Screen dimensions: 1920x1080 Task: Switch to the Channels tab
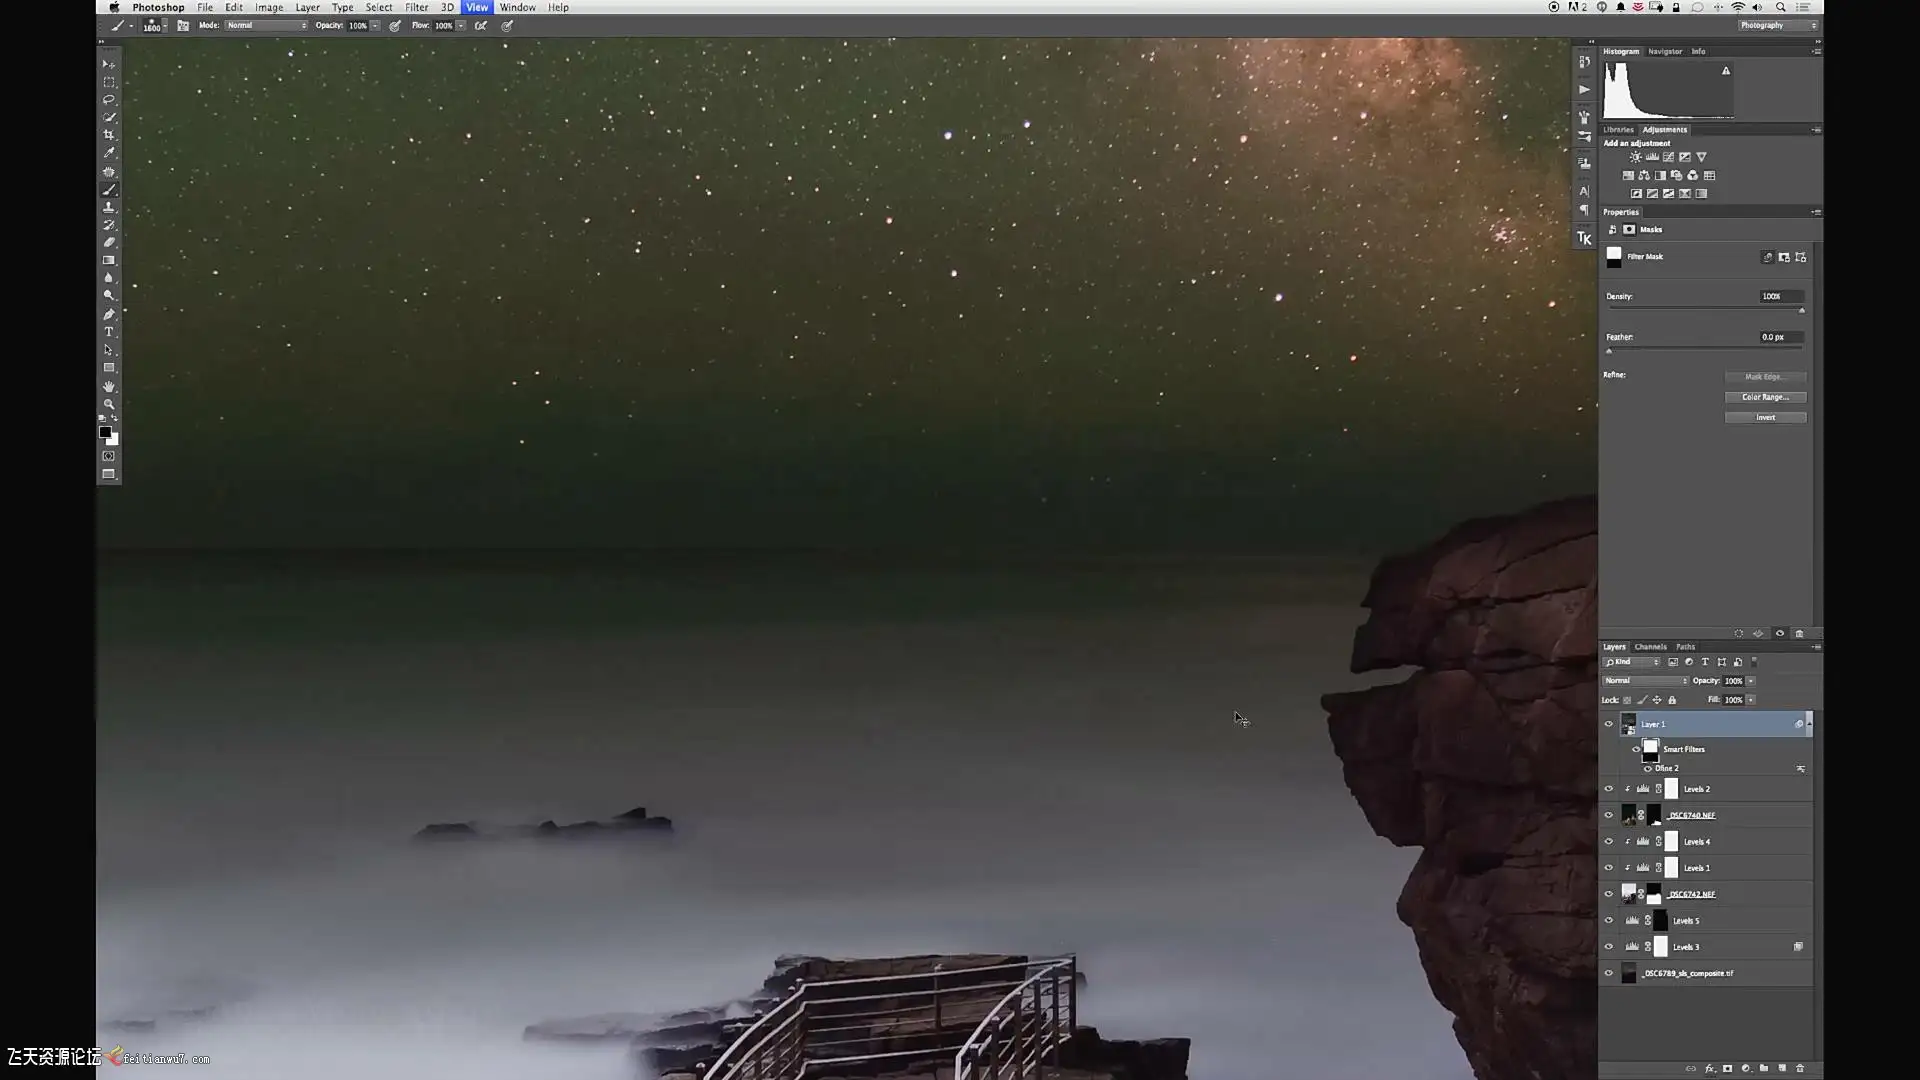click(1650, 647)
